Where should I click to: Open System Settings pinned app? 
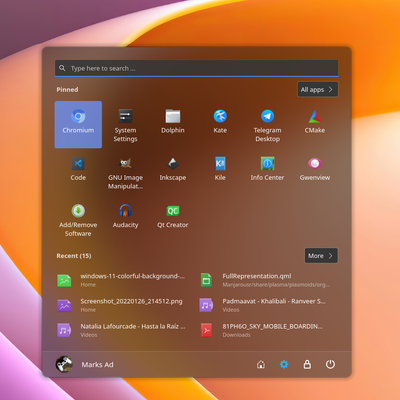pyautogui.click(x=125, y=124)
